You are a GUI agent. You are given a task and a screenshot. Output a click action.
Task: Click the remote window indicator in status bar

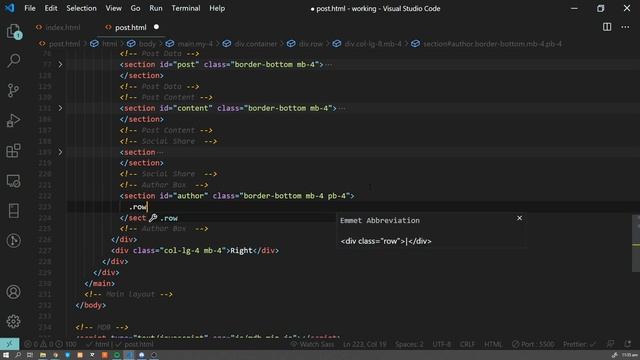9,344
